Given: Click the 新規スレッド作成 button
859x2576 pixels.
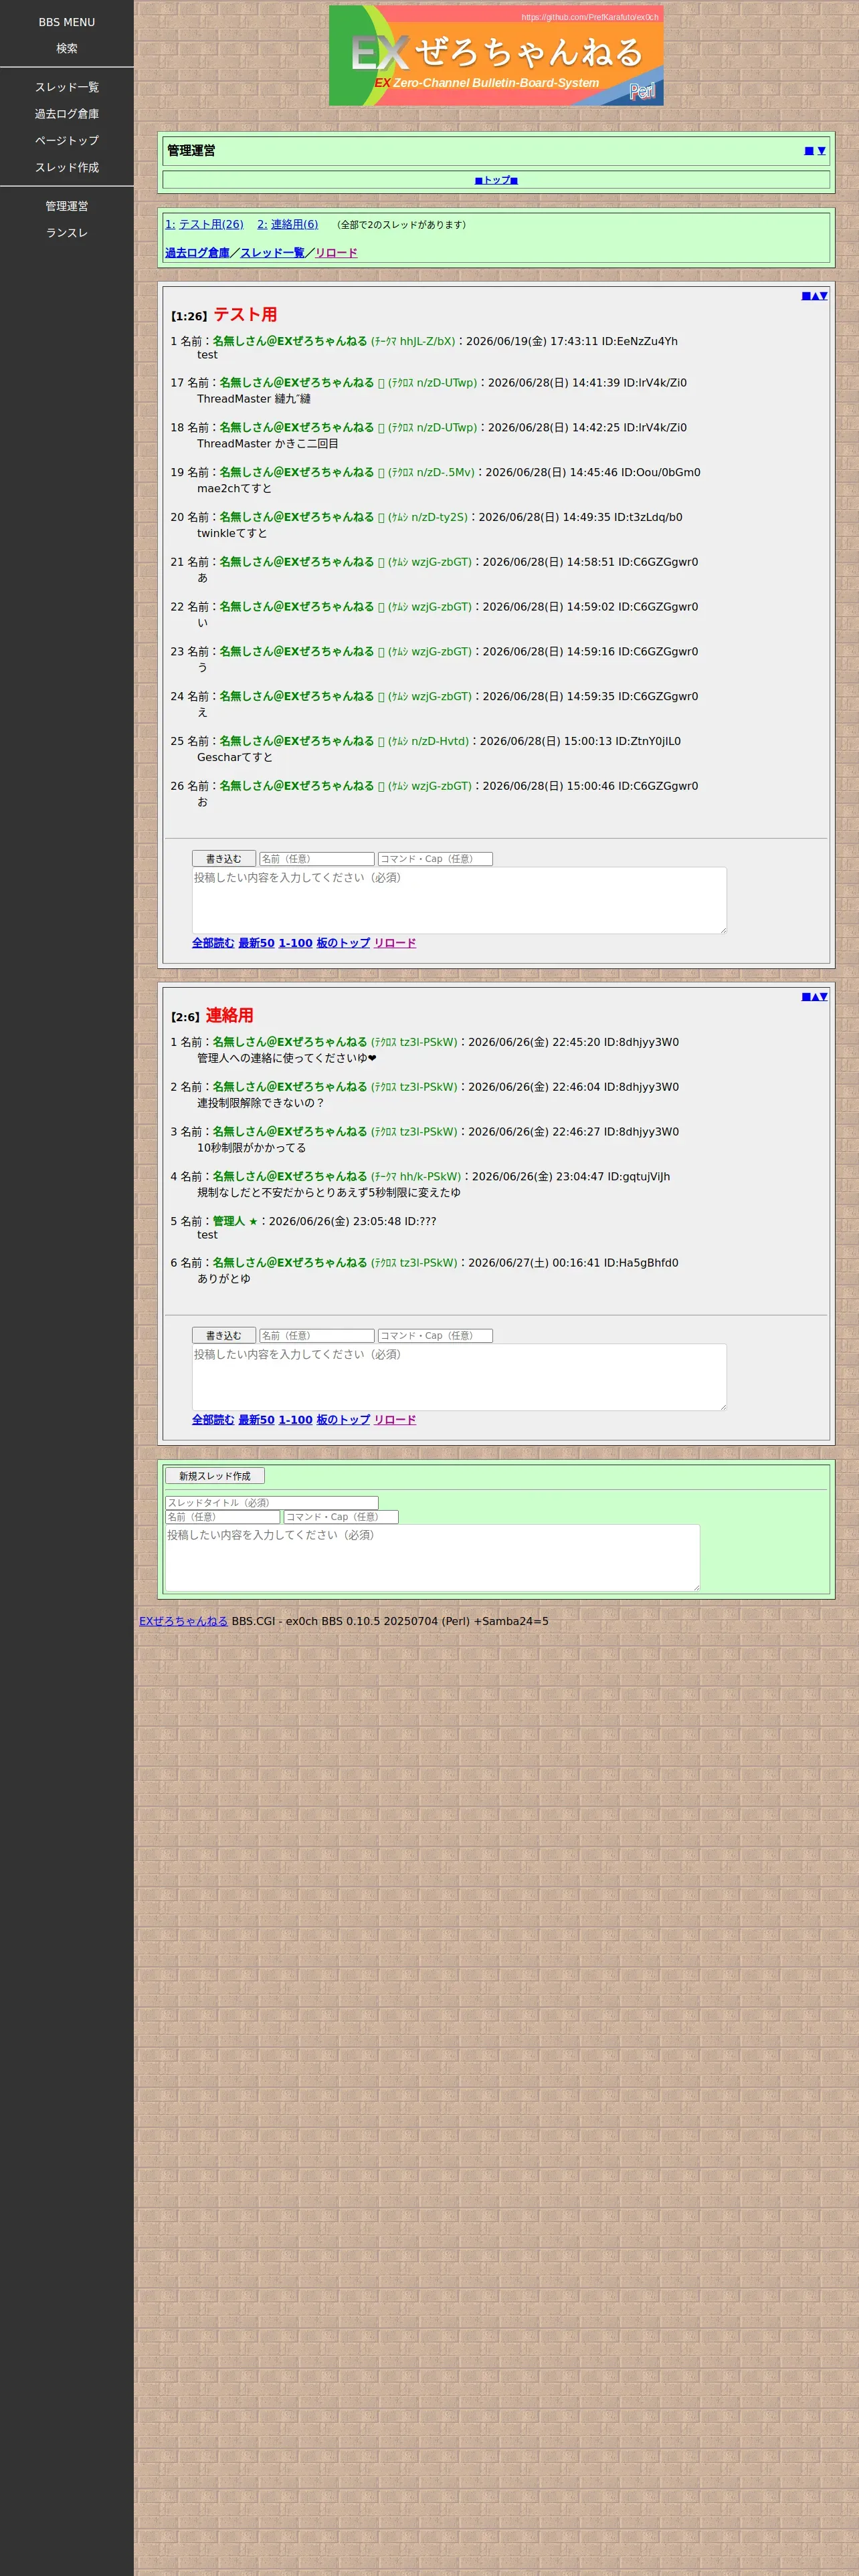Looking at the screenshot, I should click(215, 1476).
